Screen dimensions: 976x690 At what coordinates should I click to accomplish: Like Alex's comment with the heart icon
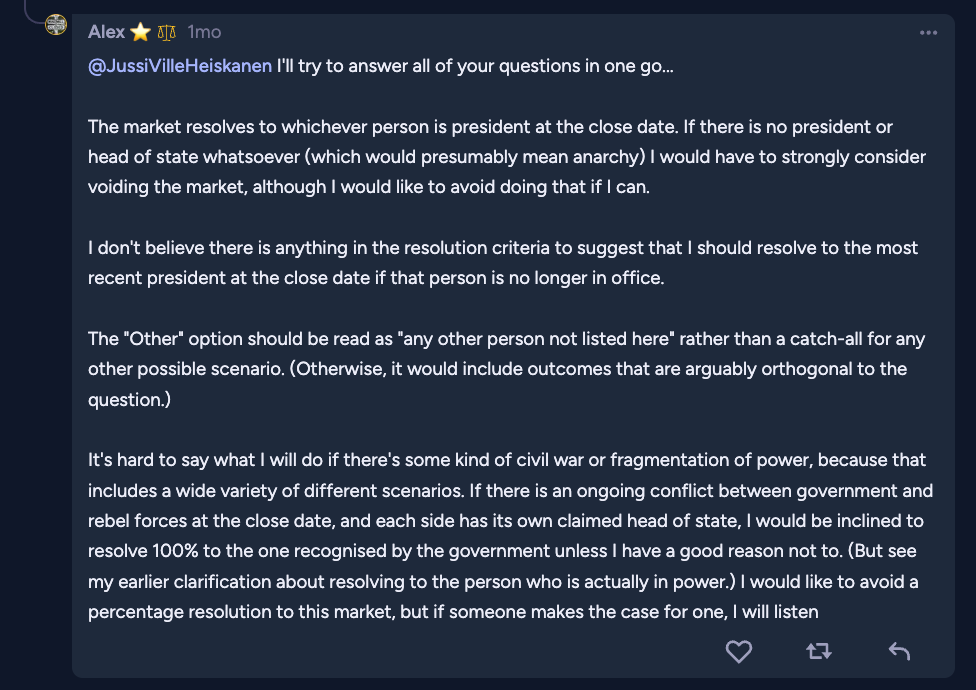738,652
